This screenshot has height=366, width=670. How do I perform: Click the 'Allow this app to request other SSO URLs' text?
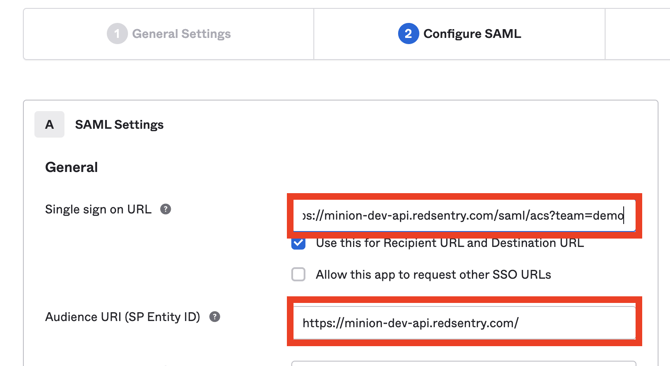point(433,275)
